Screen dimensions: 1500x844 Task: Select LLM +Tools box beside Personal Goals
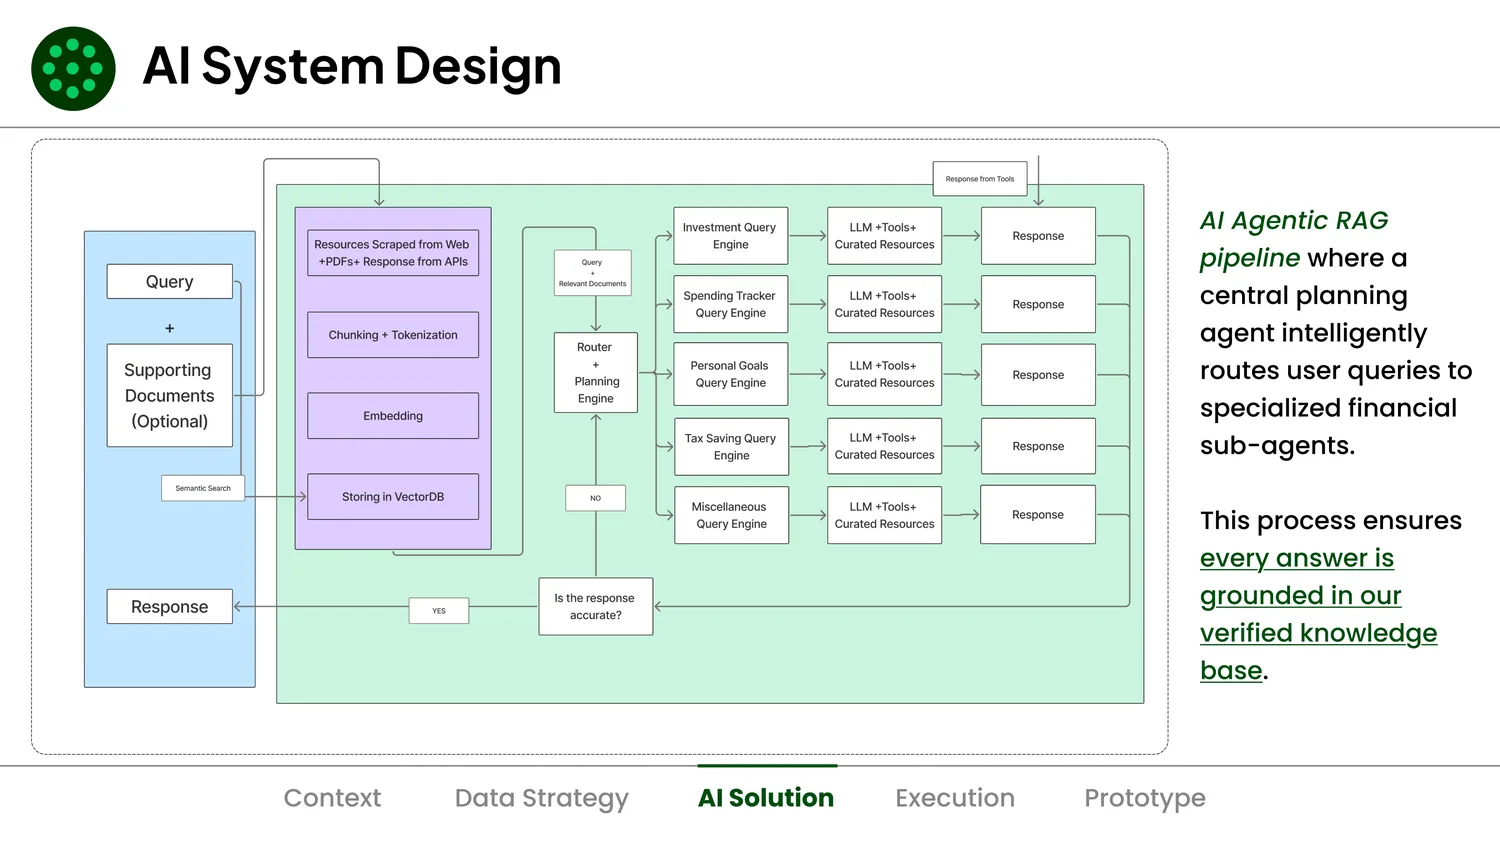click(x=885, y=374)
